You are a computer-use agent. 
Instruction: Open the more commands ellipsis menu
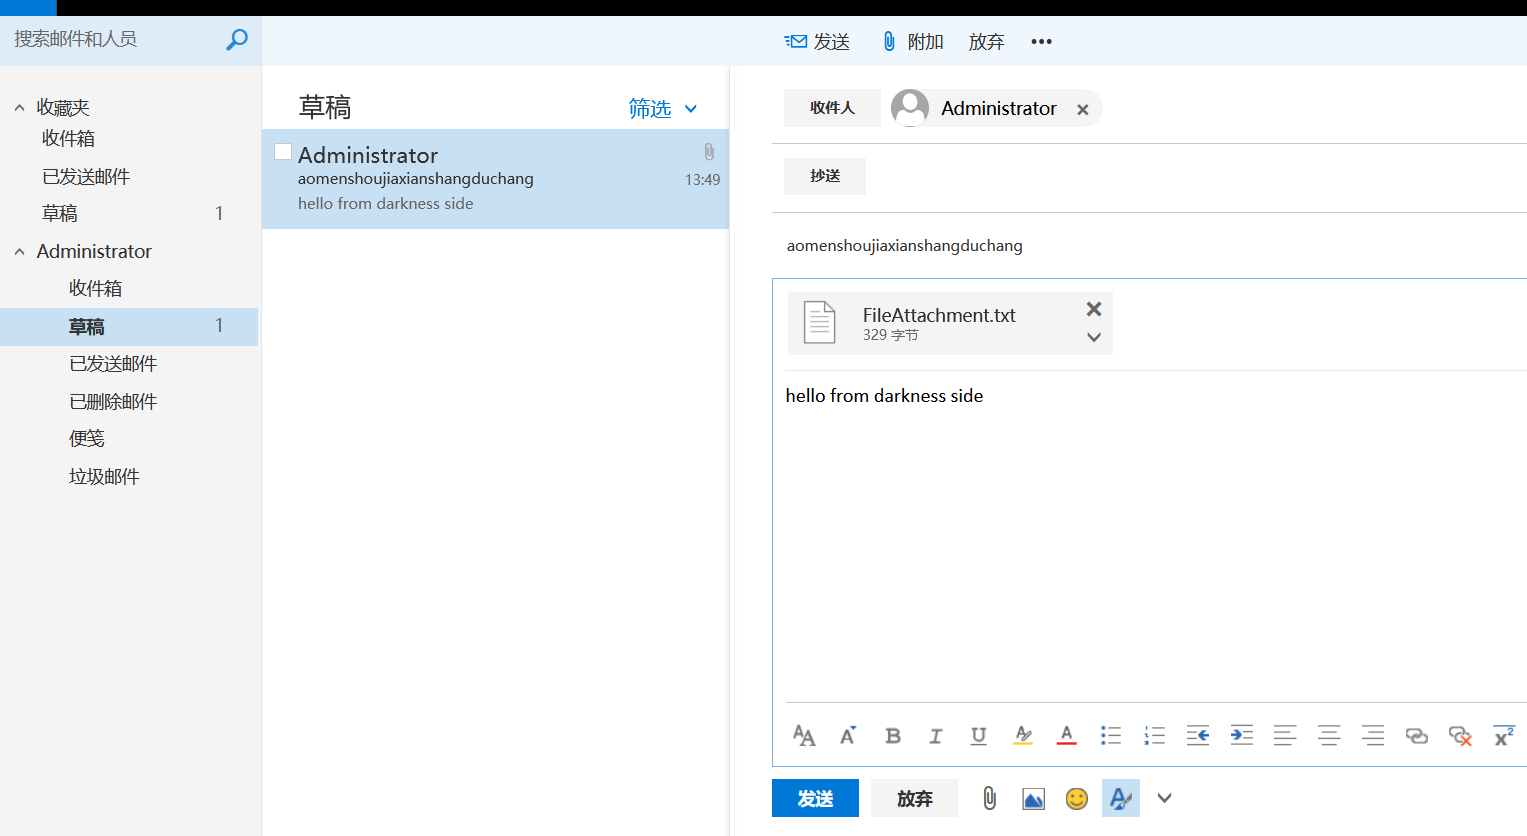1041,41
